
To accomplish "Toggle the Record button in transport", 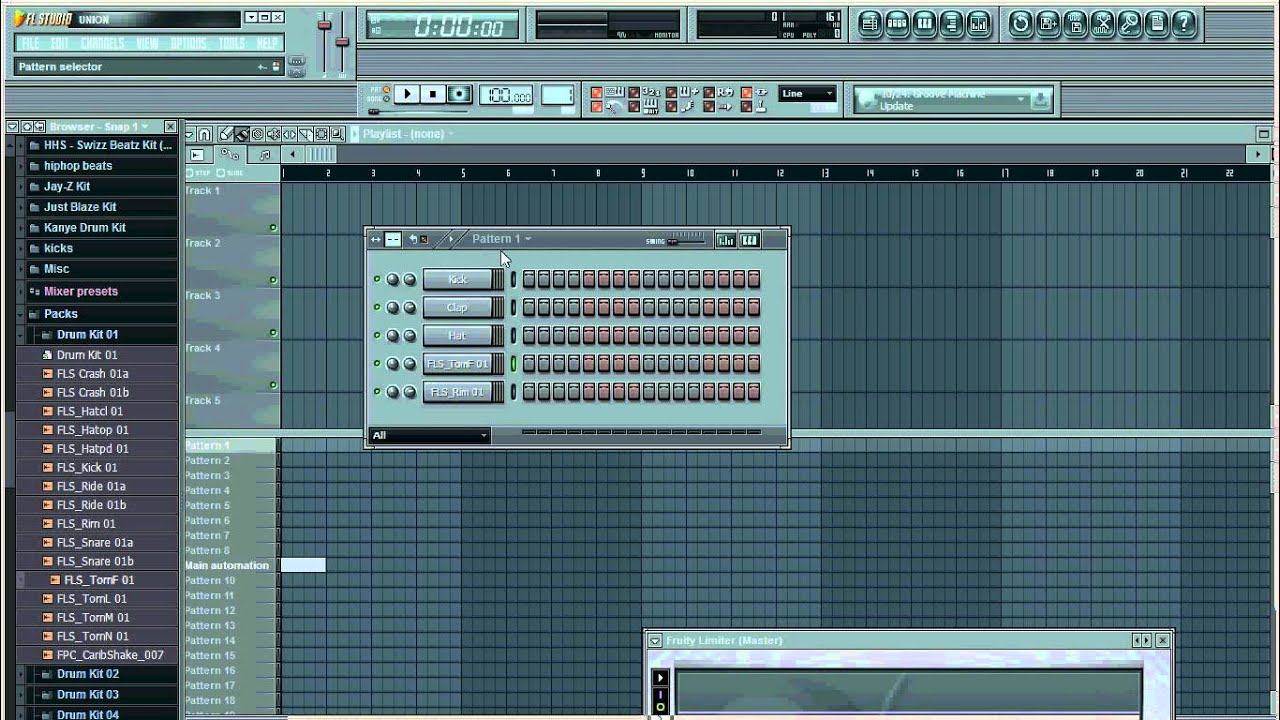I will pos(459,94).
